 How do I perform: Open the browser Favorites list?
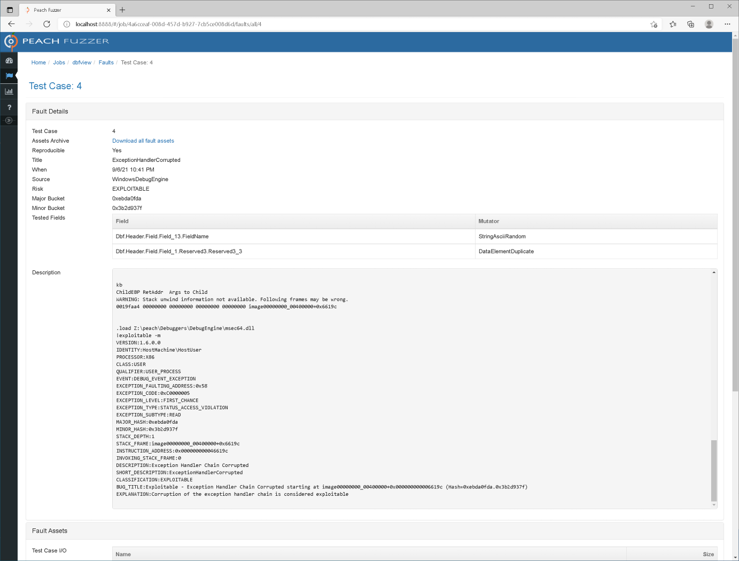pyautogui.click(x=672, y=24)
